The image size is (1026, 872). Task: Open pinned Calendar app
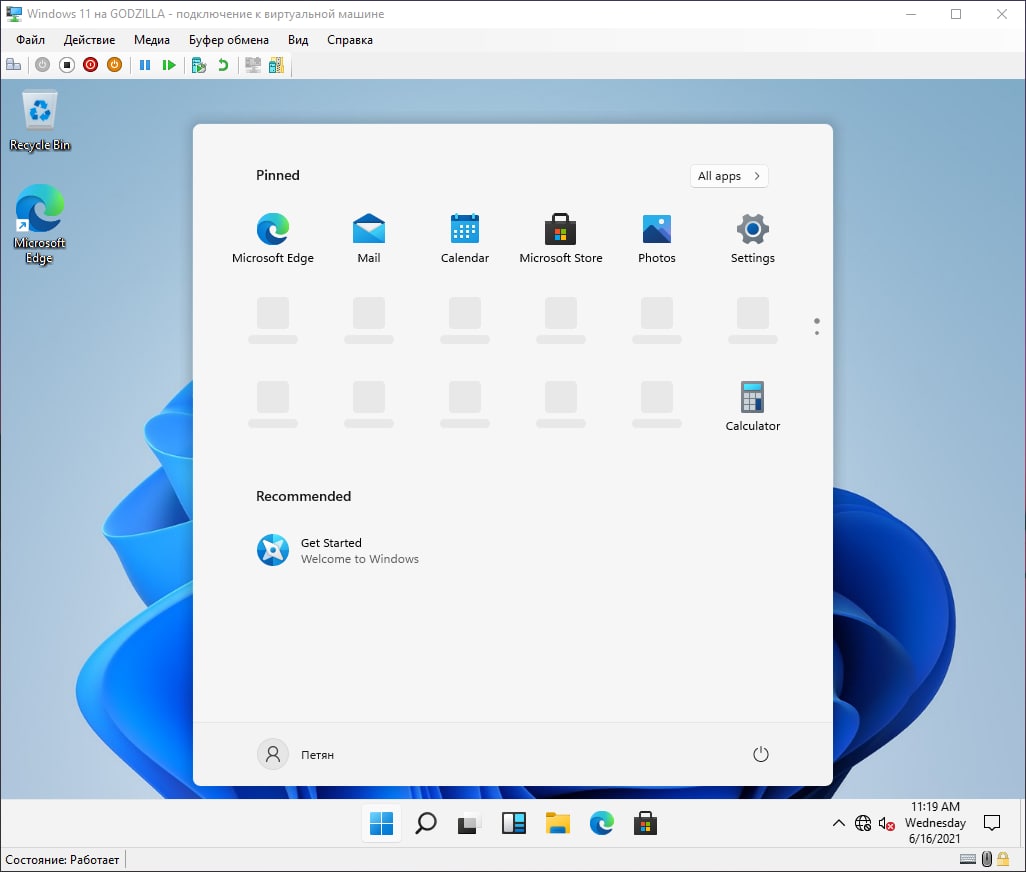(465, 237)
